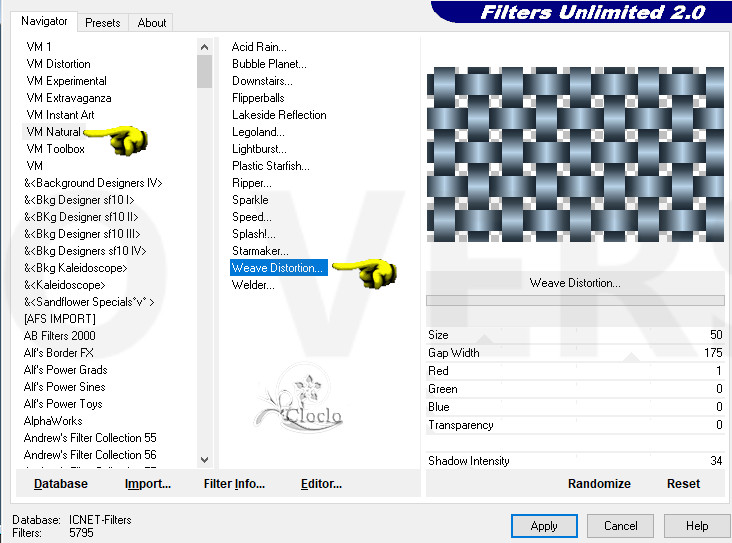Open Help for Filters Unlimited
Viewport: 732px width, 543px height.
(697, 526)
